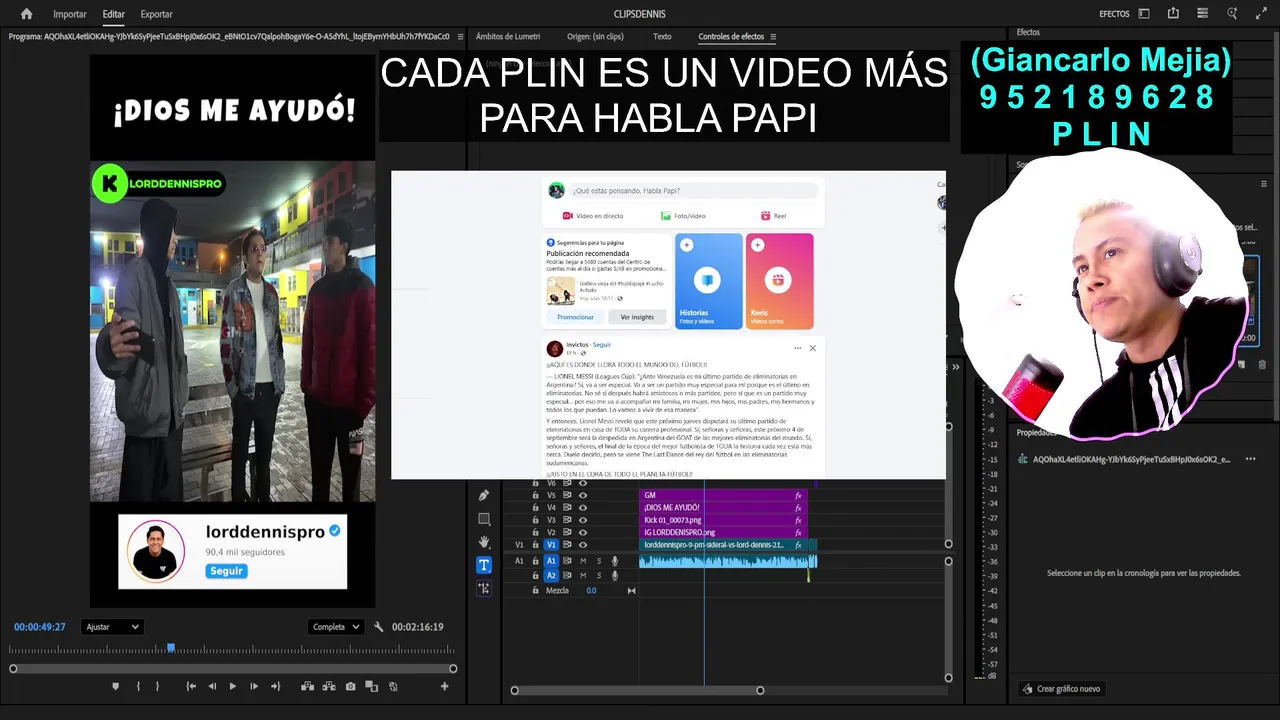Click the quick export share icon

(1173, 14)
